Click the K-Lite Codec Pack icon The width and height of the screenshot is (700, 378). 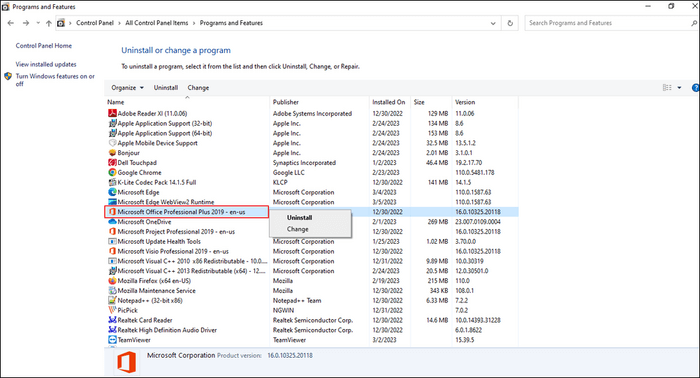pyautogui.click(x=112, y=182)
